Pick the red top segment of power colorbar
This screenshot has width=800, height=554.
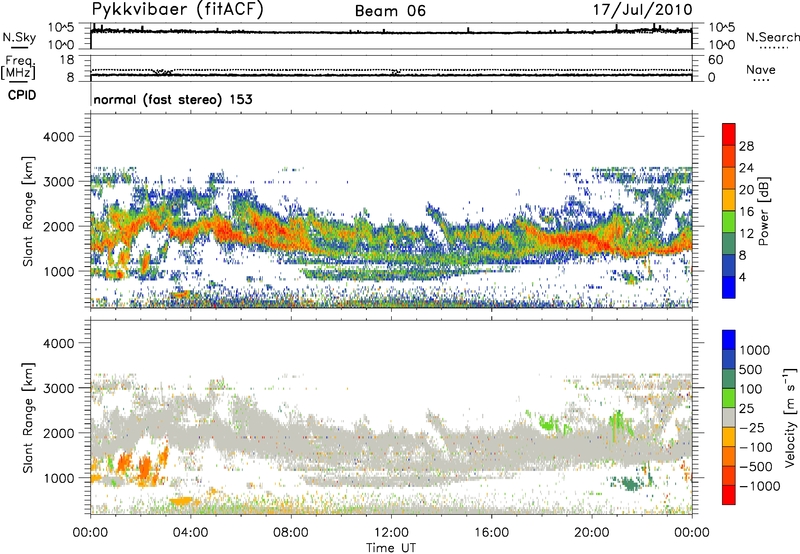coord(729,134)
